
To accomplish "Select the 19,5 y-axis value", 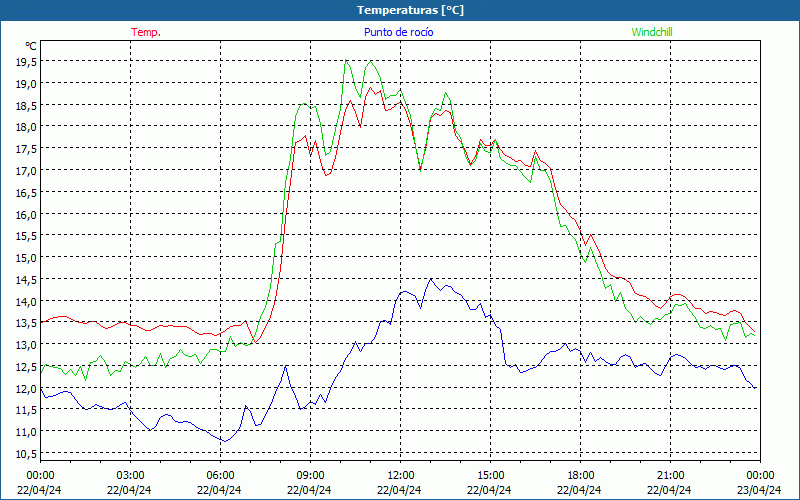I will tap(27, 62).
